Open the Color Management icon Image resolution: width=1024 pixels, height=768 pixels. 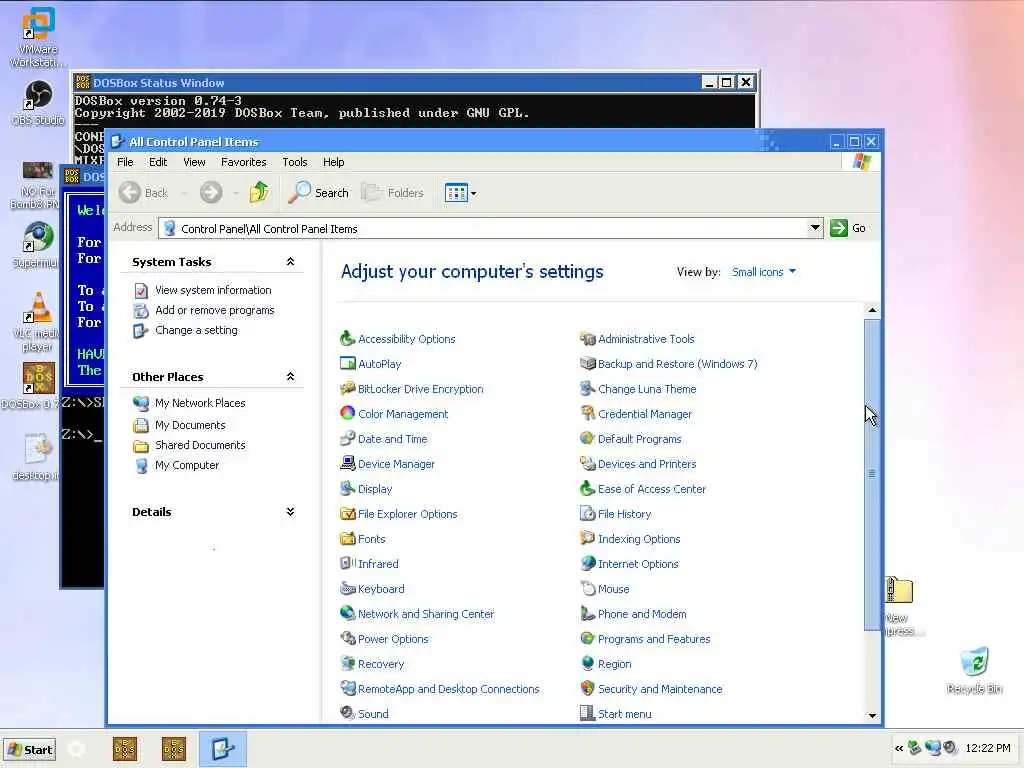tap(347, 413)
